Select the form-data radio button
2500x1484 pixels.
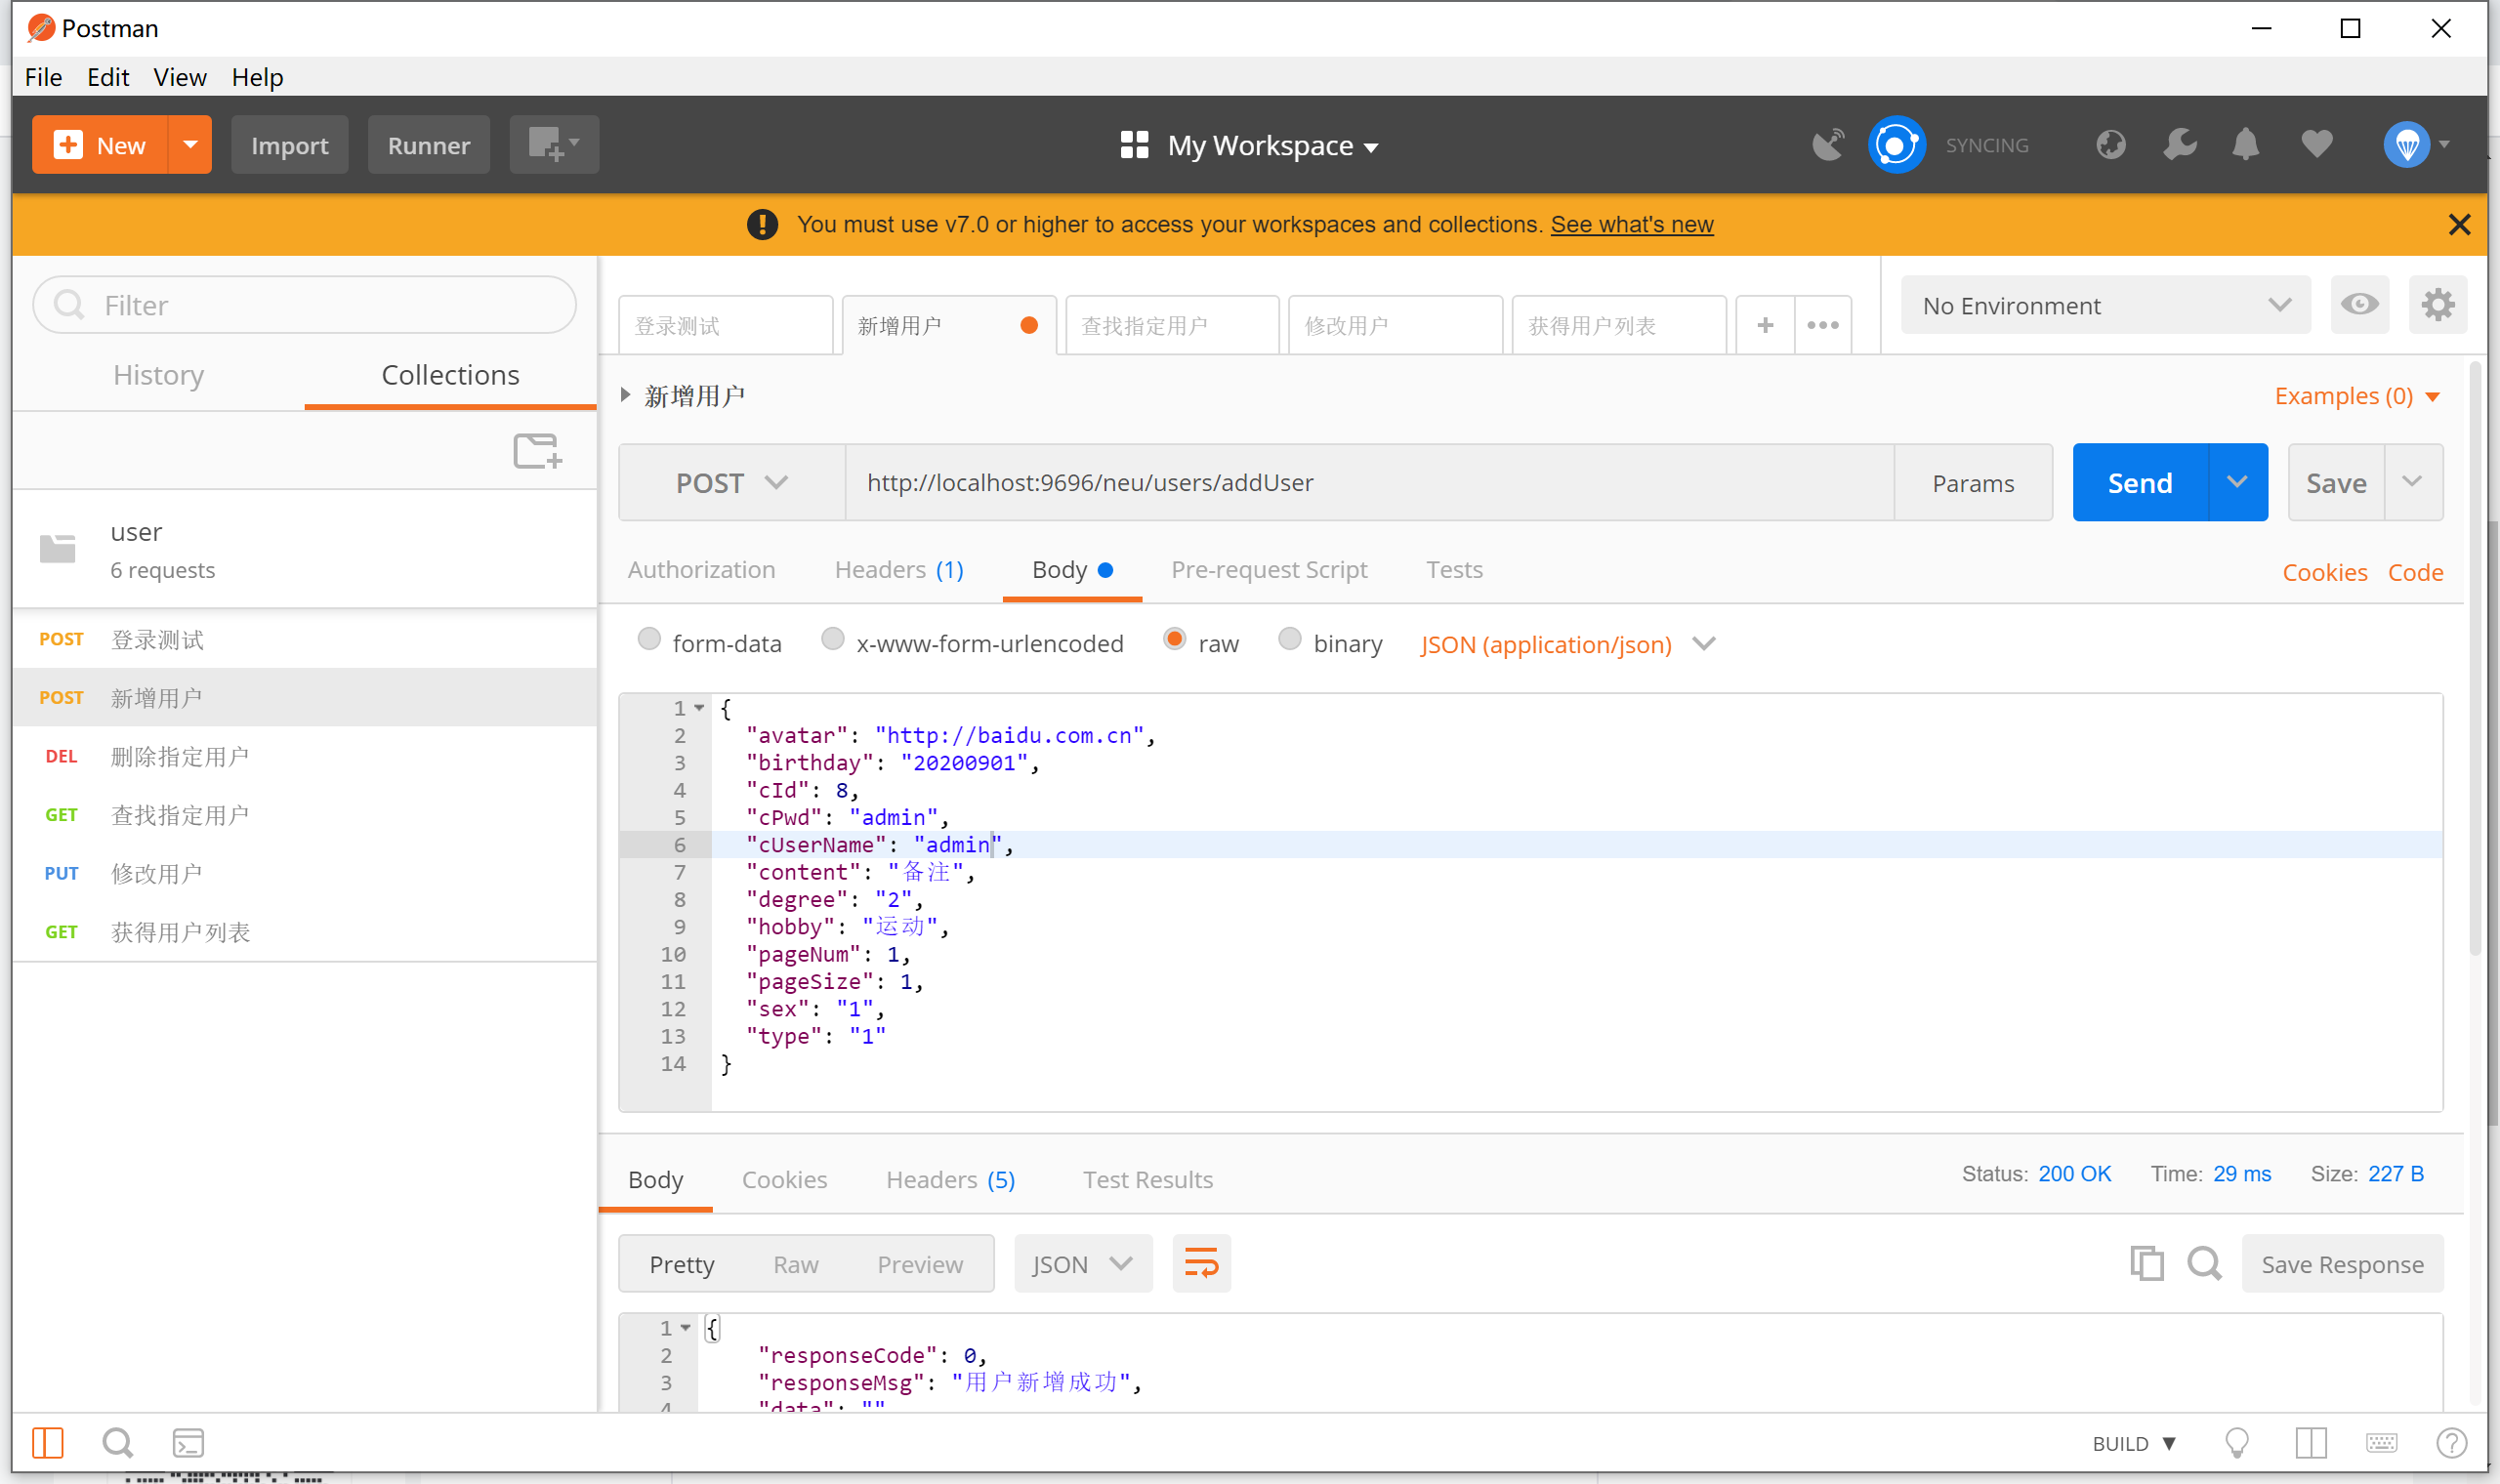pos(649,639)
